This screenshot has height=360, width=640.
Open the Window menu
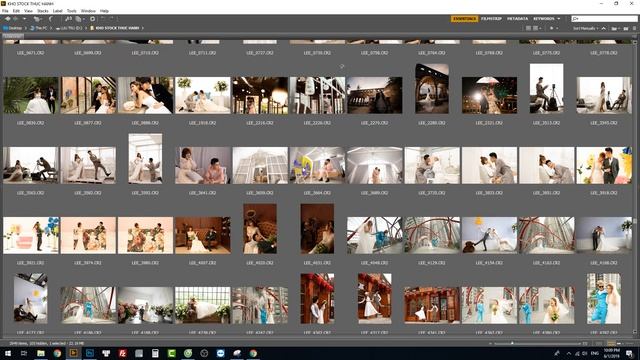tap(88, 11)
